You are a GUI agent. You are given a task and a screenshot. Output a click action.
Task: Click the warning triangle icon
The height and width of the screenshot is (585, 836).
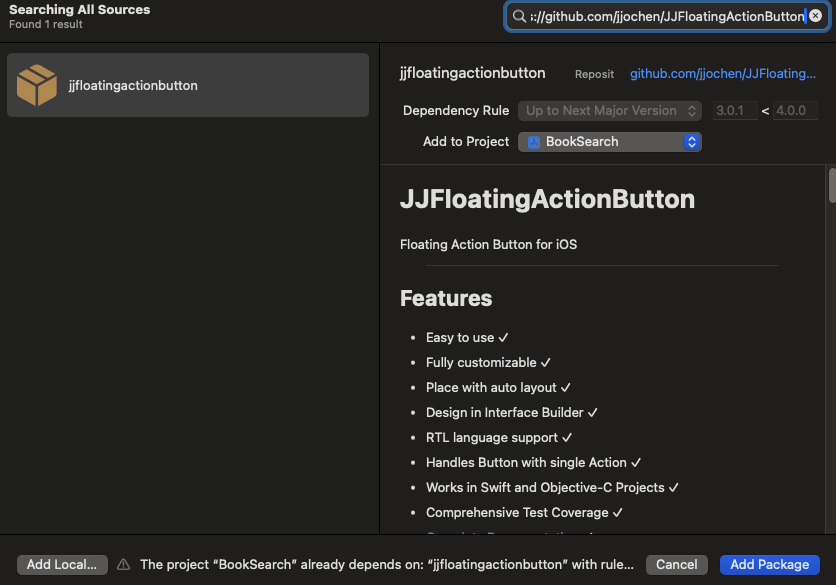[x=124, y=564]
